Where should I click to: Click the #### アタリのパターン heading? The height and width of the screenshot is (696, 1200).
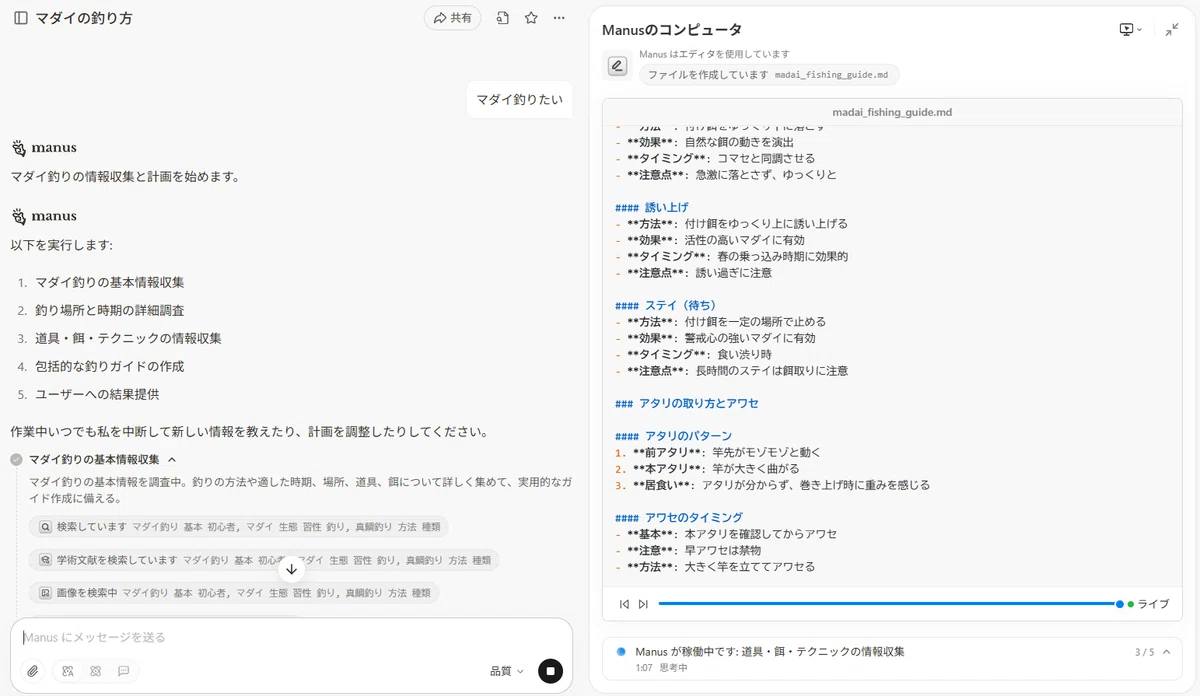673,436
